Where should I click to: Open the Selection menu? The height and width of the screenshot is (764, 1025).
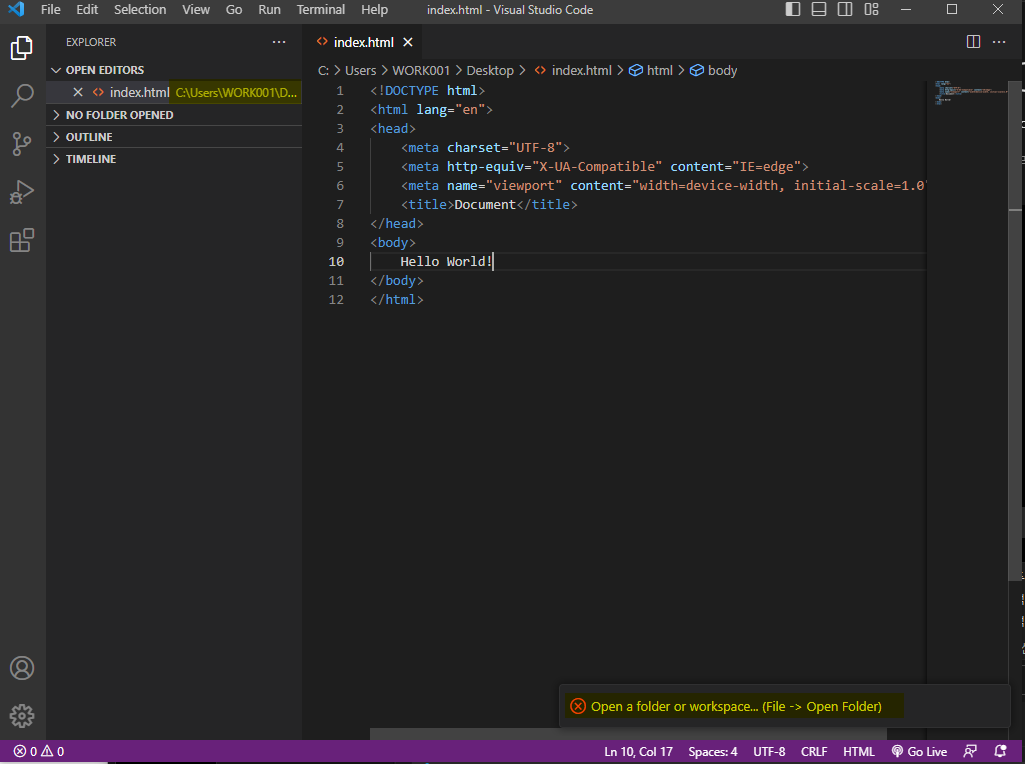[140, 9]
